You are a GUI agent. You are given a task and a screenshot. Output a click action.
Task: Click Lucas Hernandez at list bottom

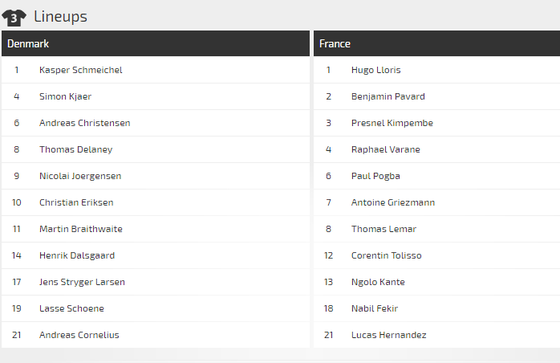[x=389, y=335]
